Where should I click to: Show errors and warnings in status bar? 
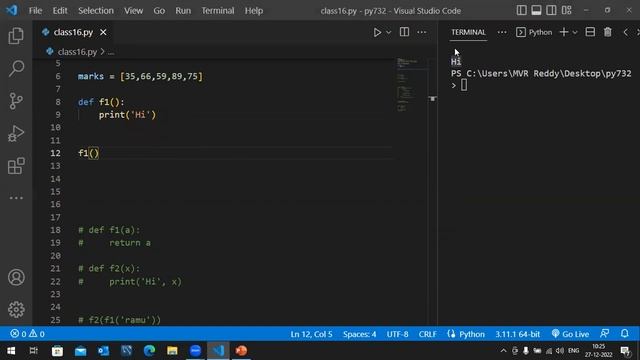(27, 334)
